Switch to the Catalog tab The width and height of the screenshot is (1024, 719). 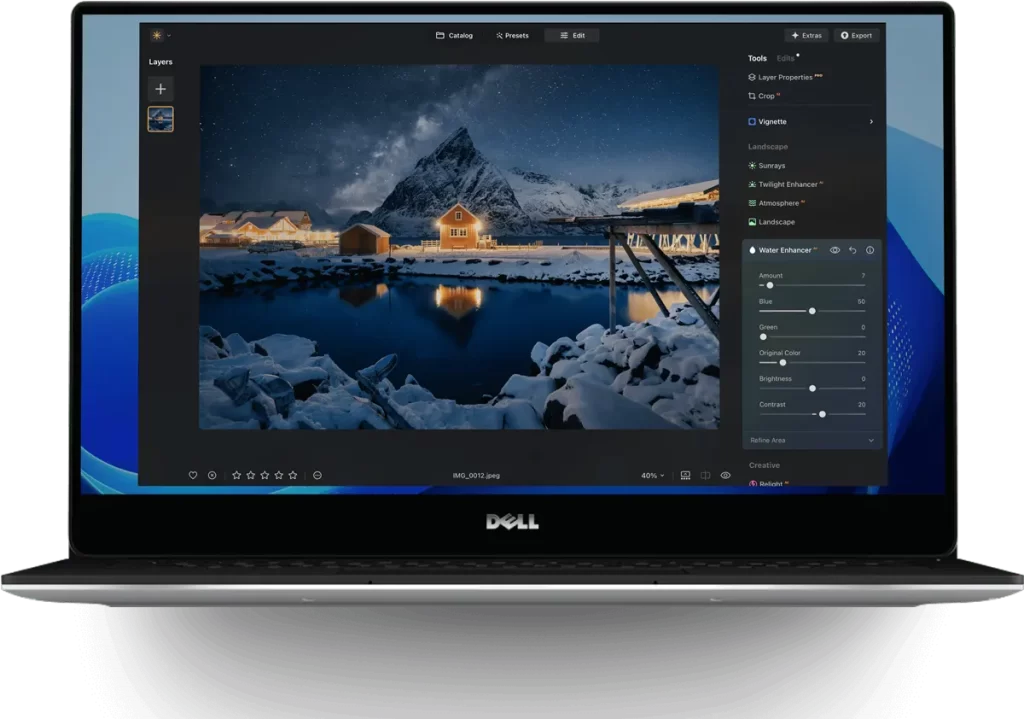tap(454, 35)
